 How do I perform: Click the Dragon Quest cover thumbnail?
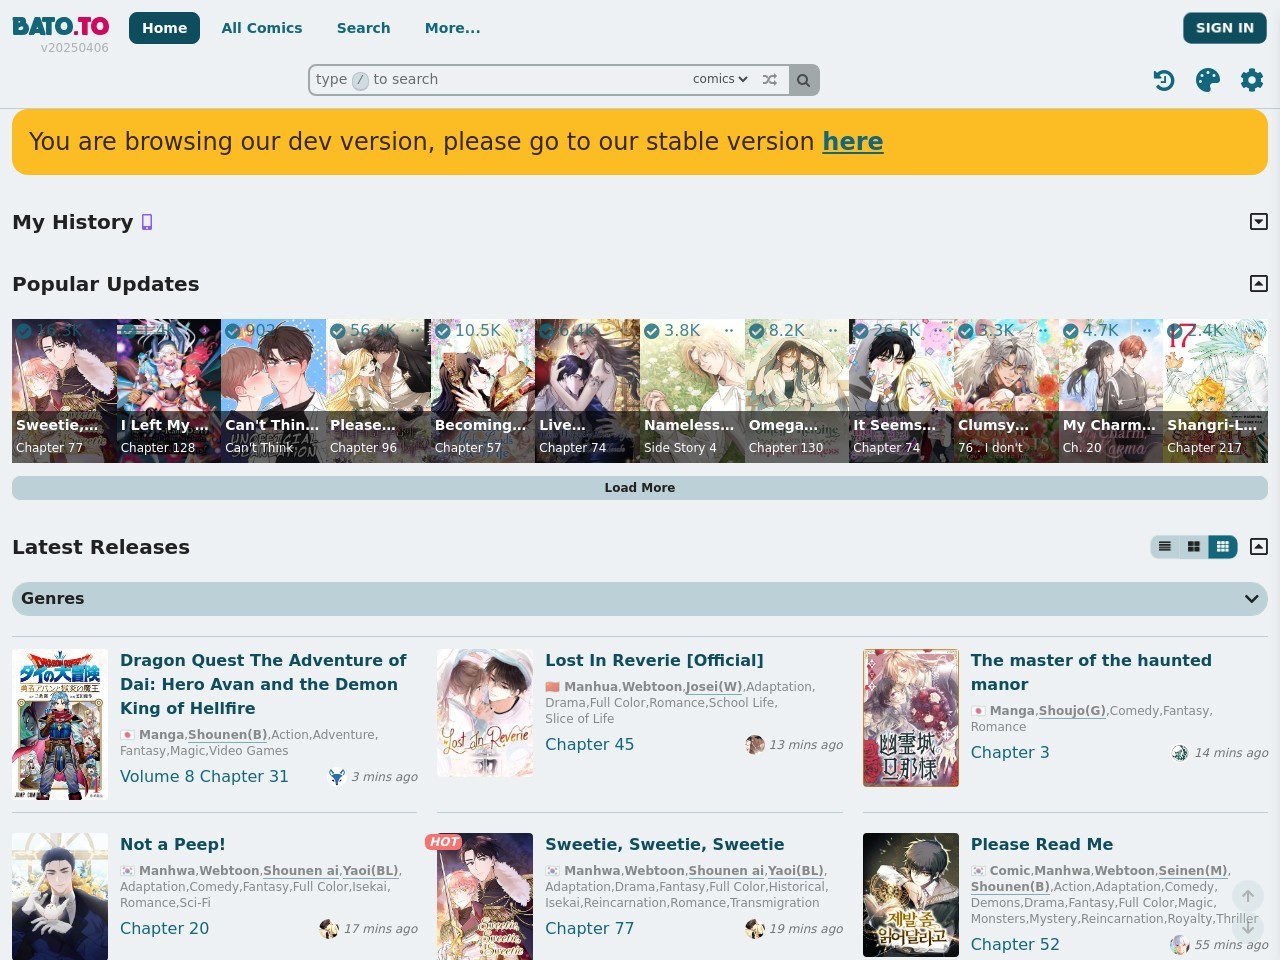coord(60,725)
